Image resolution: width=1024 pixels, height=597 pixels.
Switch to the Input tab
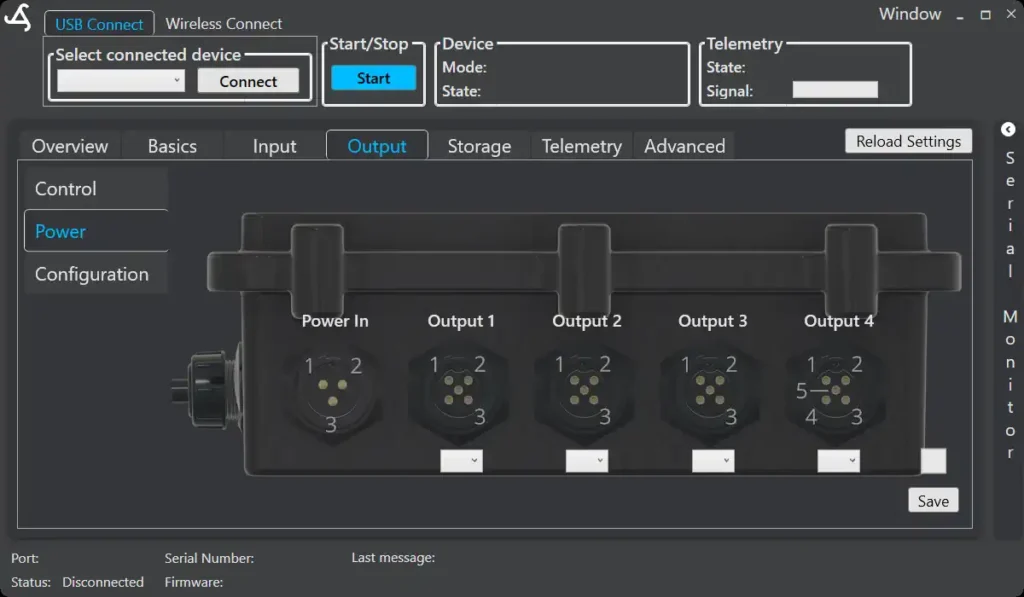[273, 145]
